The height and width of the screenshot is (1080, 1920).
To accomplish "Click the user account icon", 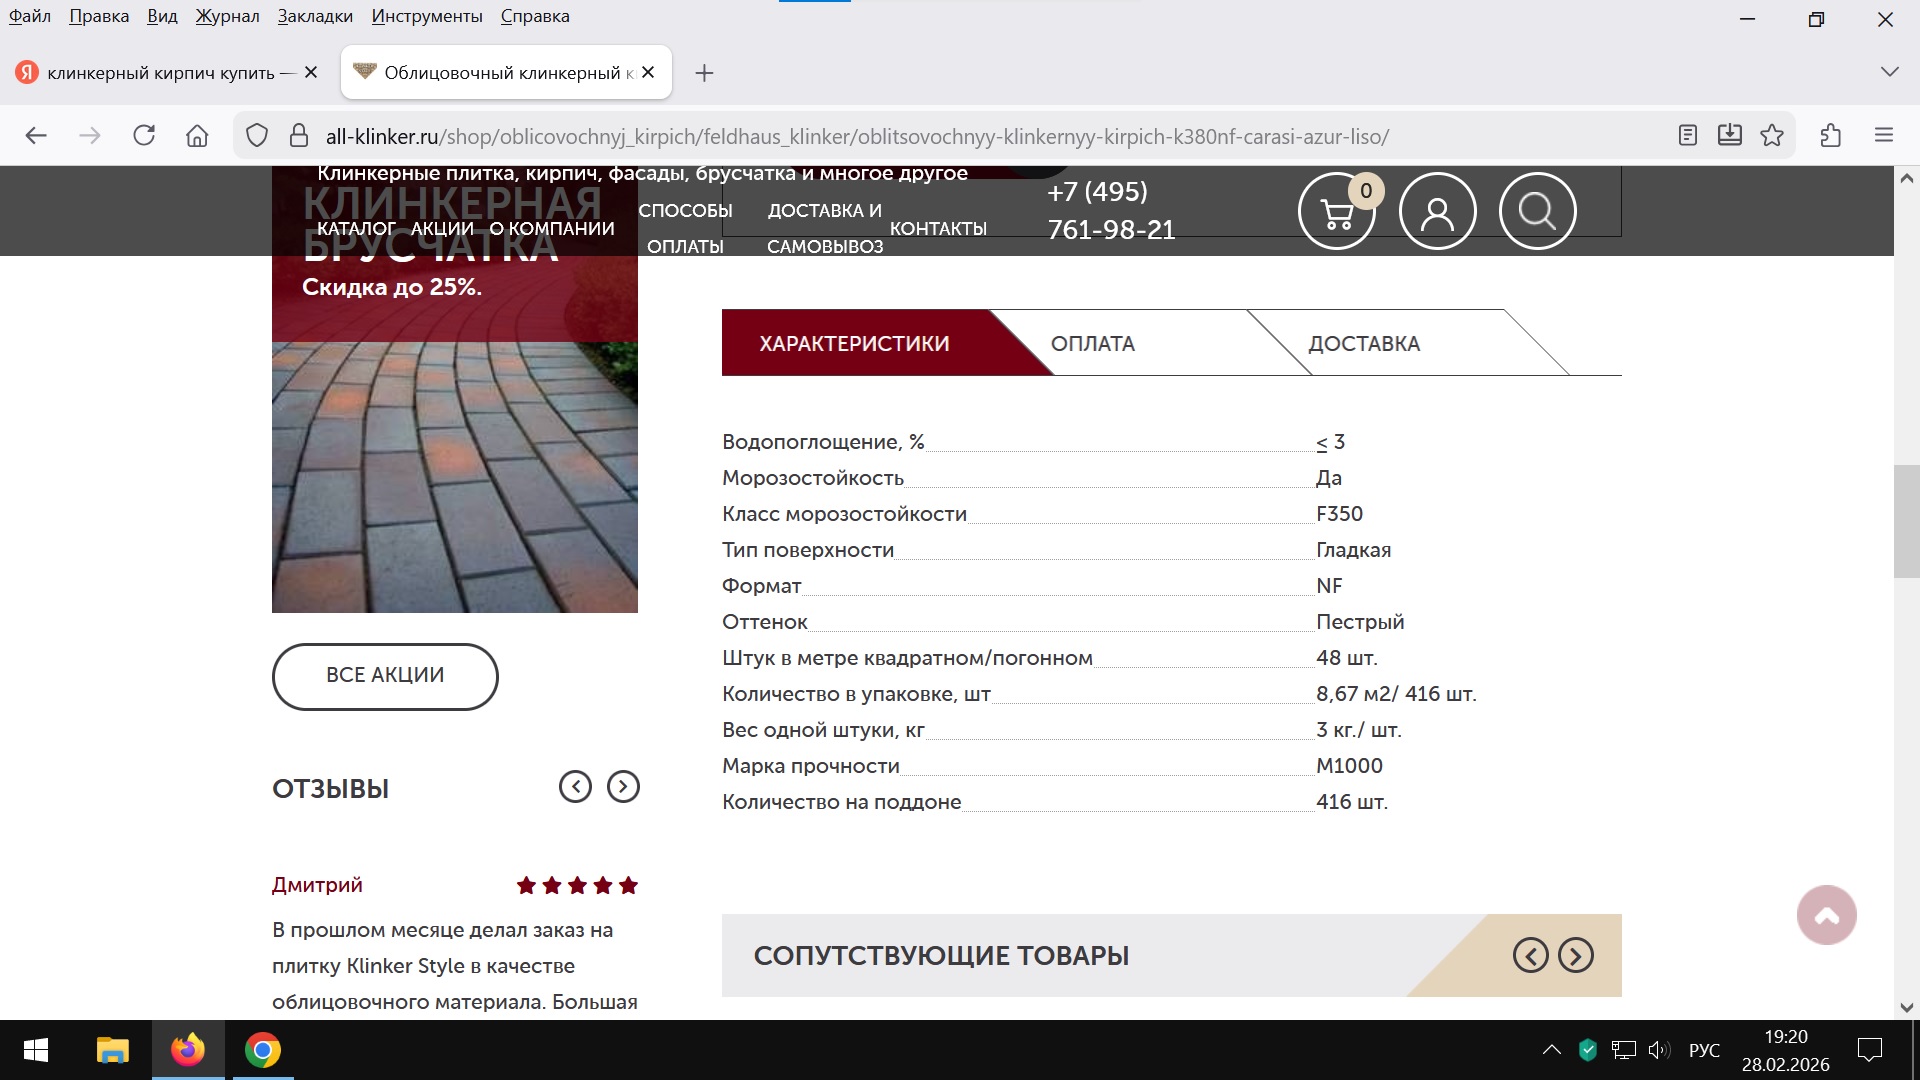I will (x=1437, y=212).
